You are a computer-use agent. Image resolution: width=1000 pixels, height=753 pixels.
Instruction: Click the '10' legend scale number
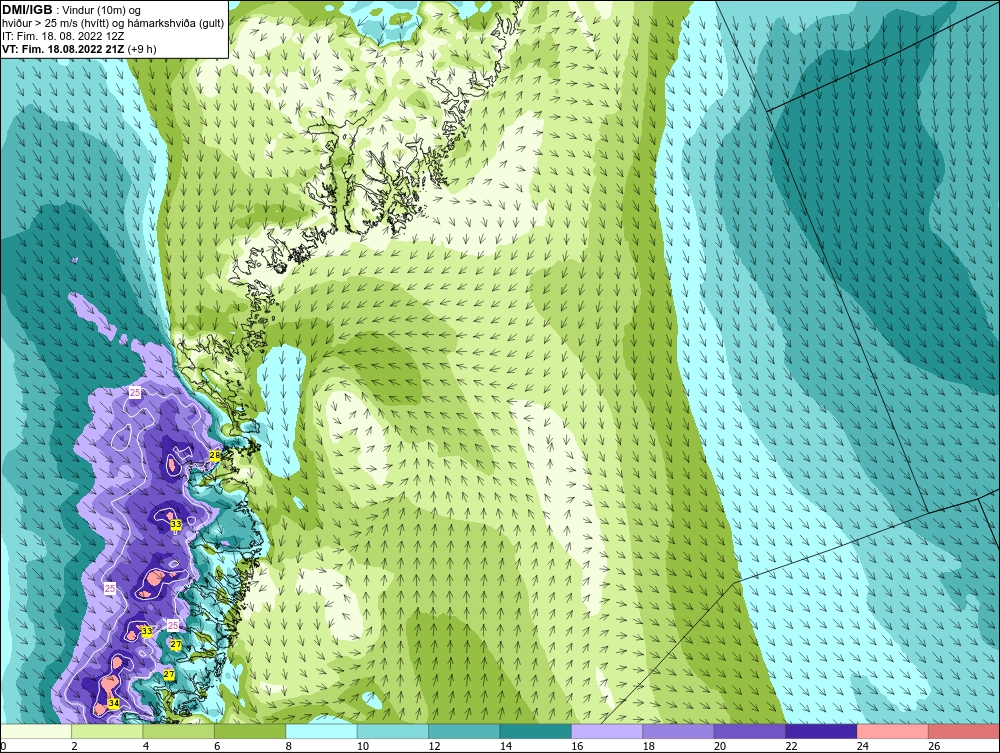[363, 746]
